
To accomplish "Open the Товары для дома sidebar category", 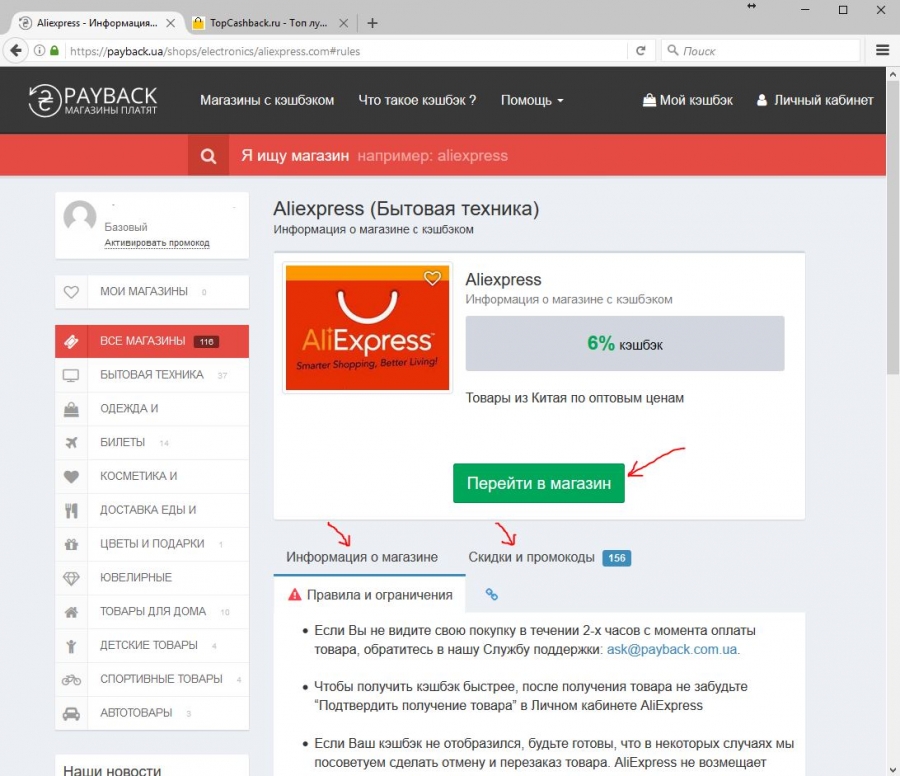I will coord(152,611).
